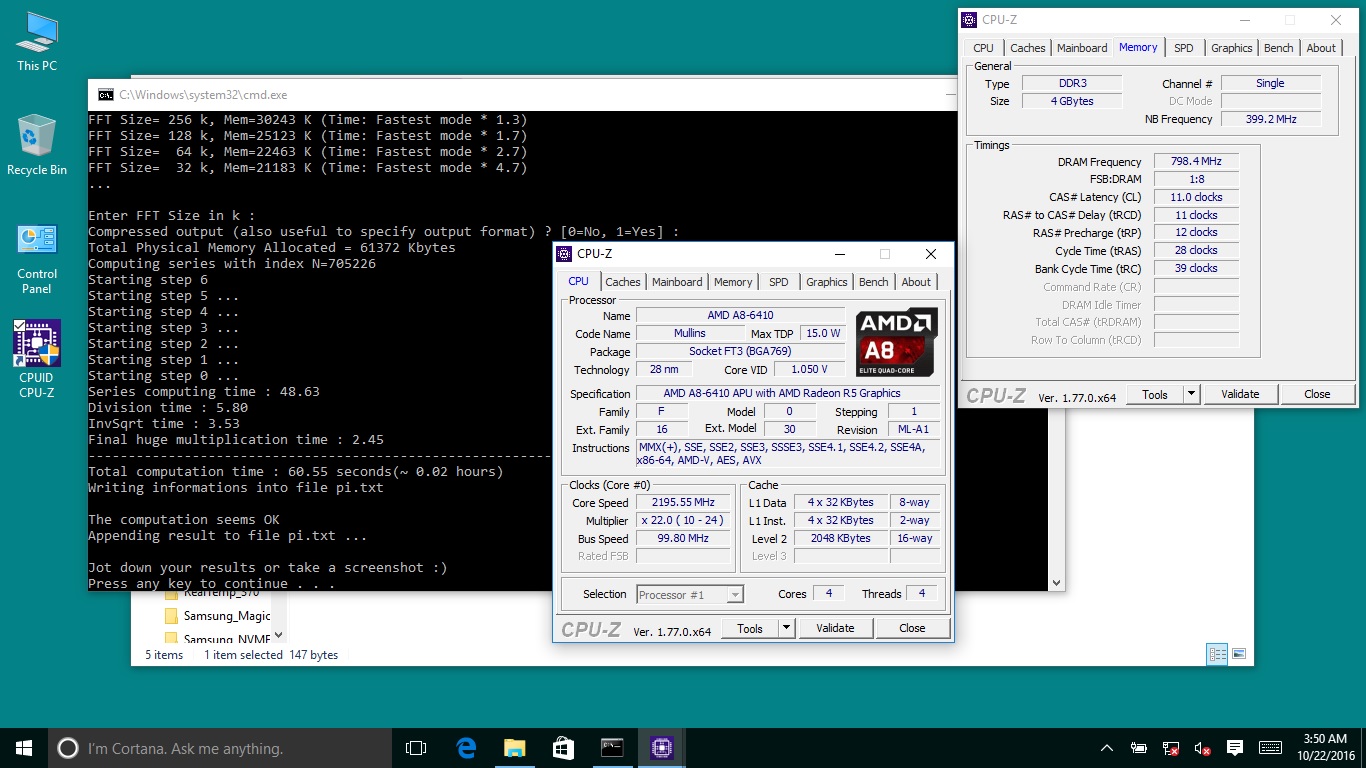Open About tab in front CPU-Z
This screenshot has width=1366, height=768.
tap(916, 282)
